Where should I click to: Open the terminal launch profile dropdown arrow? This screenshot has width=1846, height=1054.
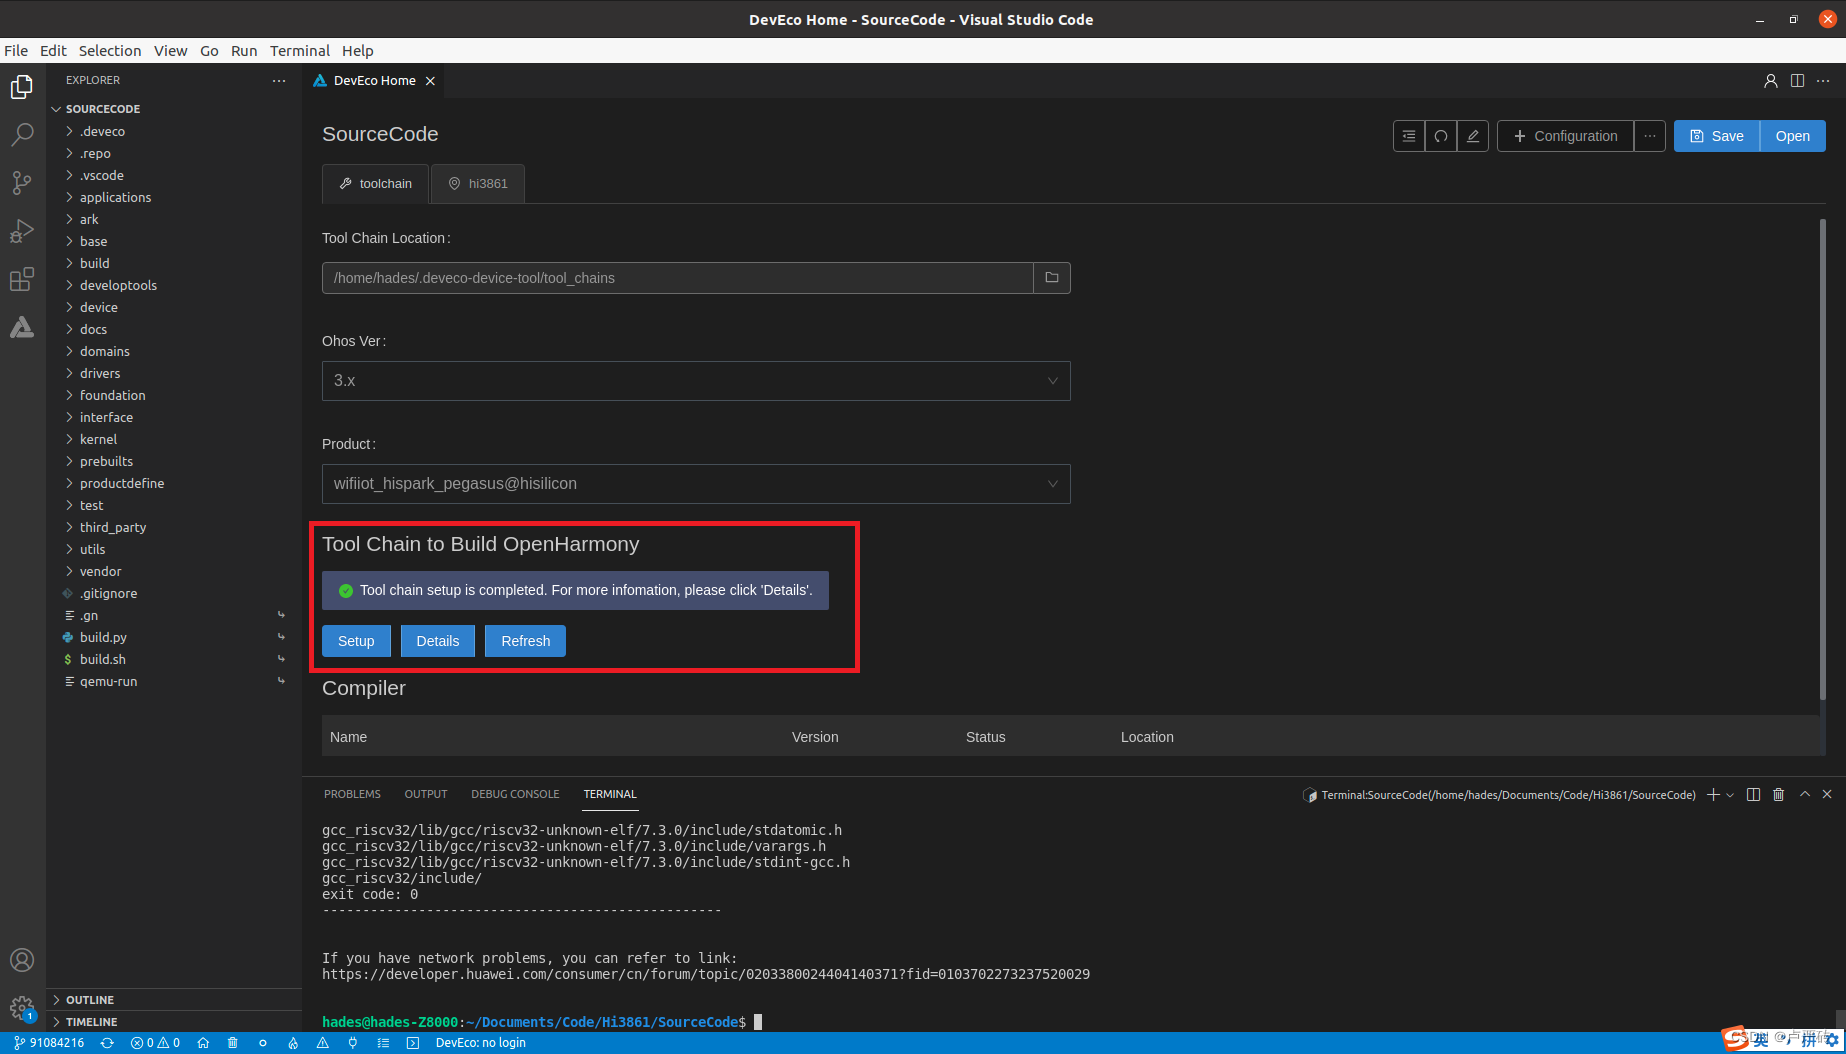coord(1730,795)
